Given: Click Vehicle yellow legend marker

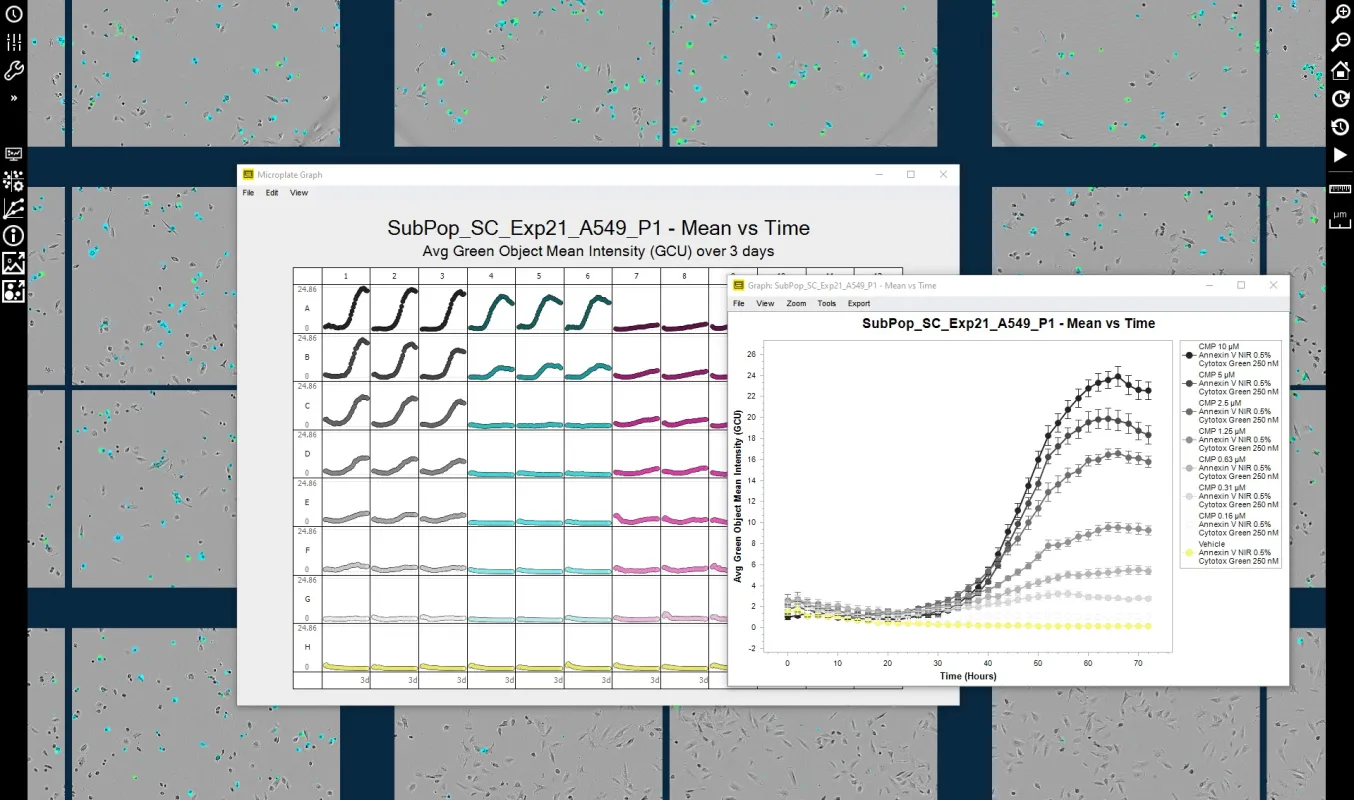Looking at the screenshot, I should click(x=1189, y=552).
